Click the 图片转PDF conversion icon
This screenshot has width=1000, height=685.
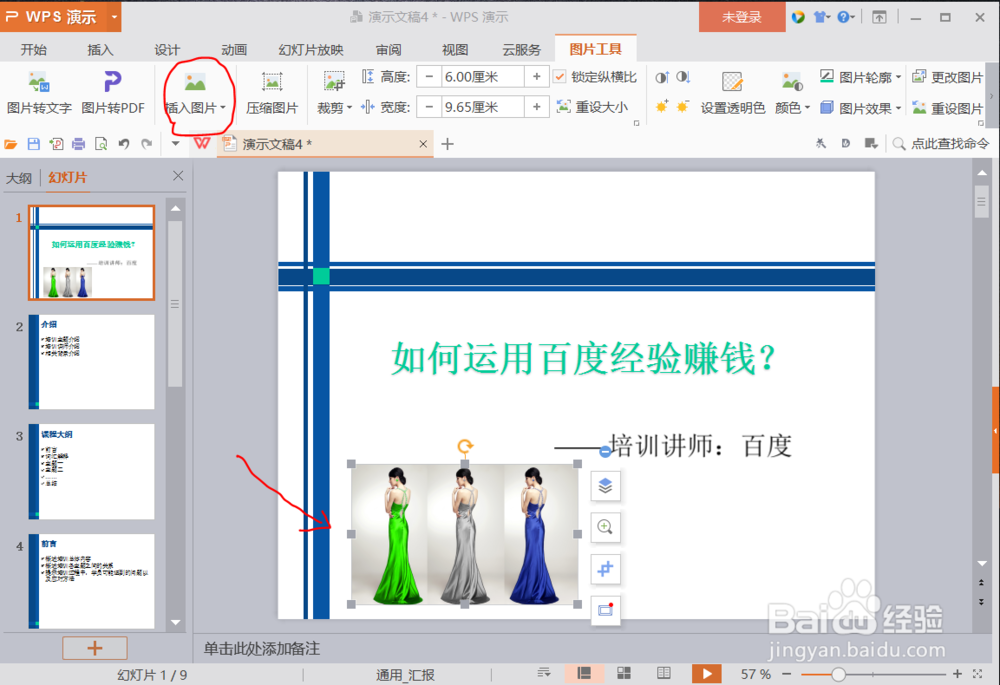click(112, 90)
